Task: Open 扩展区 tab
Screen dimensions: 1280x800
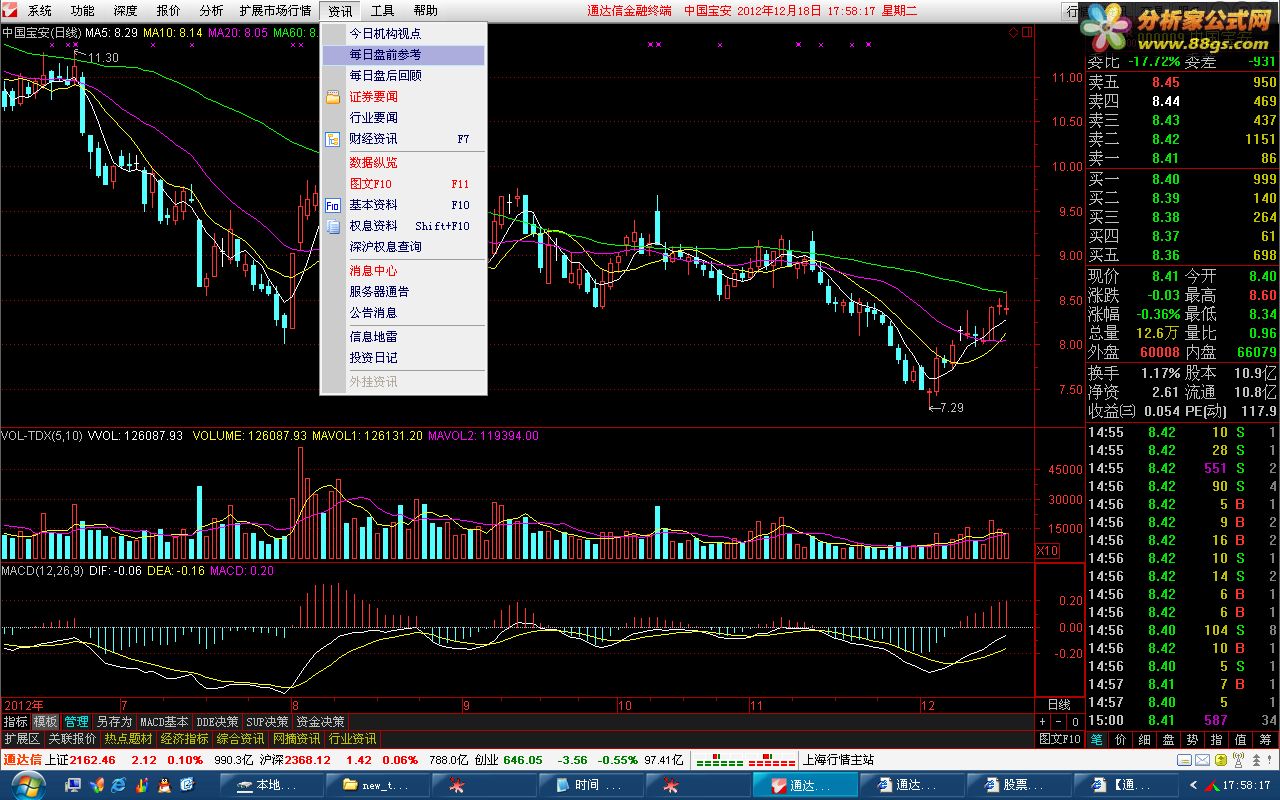Action: (21, 739)
